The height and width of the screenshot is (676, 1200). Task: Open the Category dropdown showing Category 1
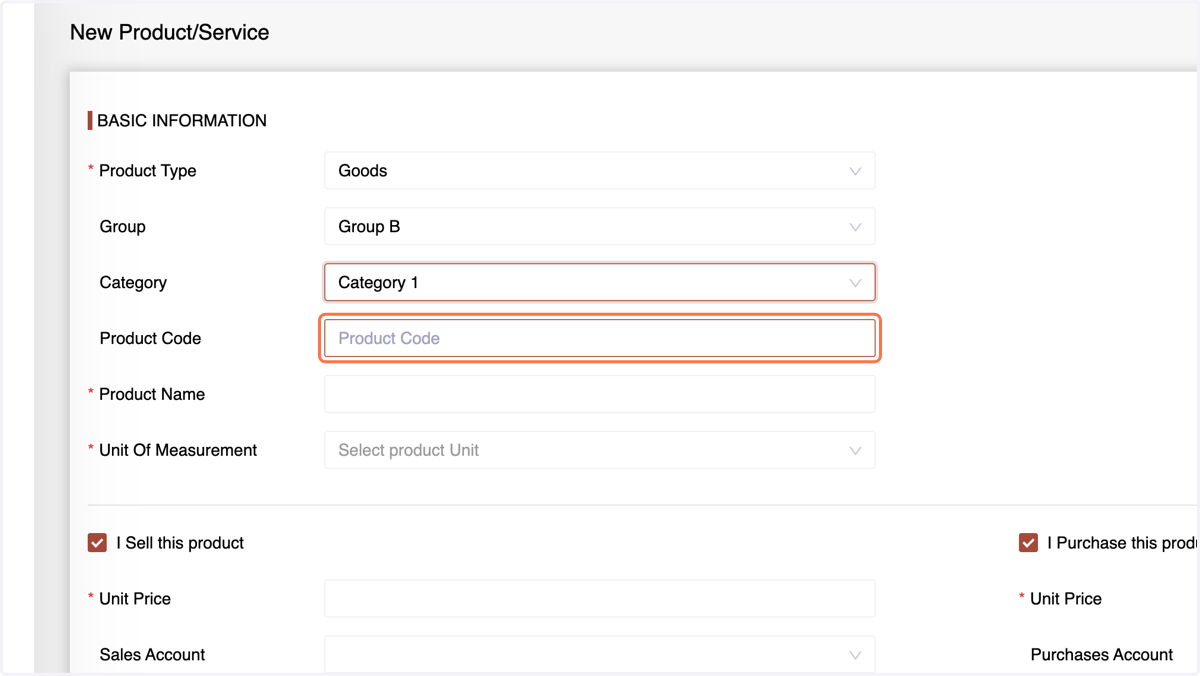point(600,283)
